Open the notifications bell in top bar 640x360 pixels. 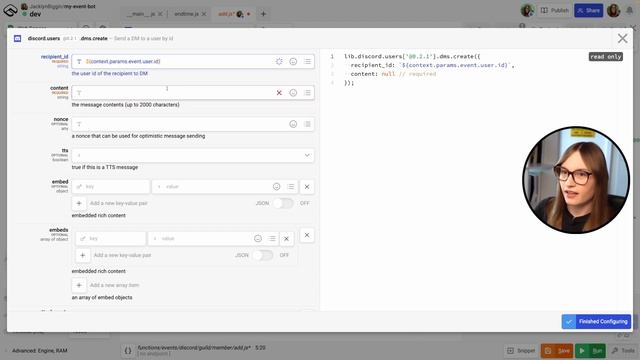point(629,11)
